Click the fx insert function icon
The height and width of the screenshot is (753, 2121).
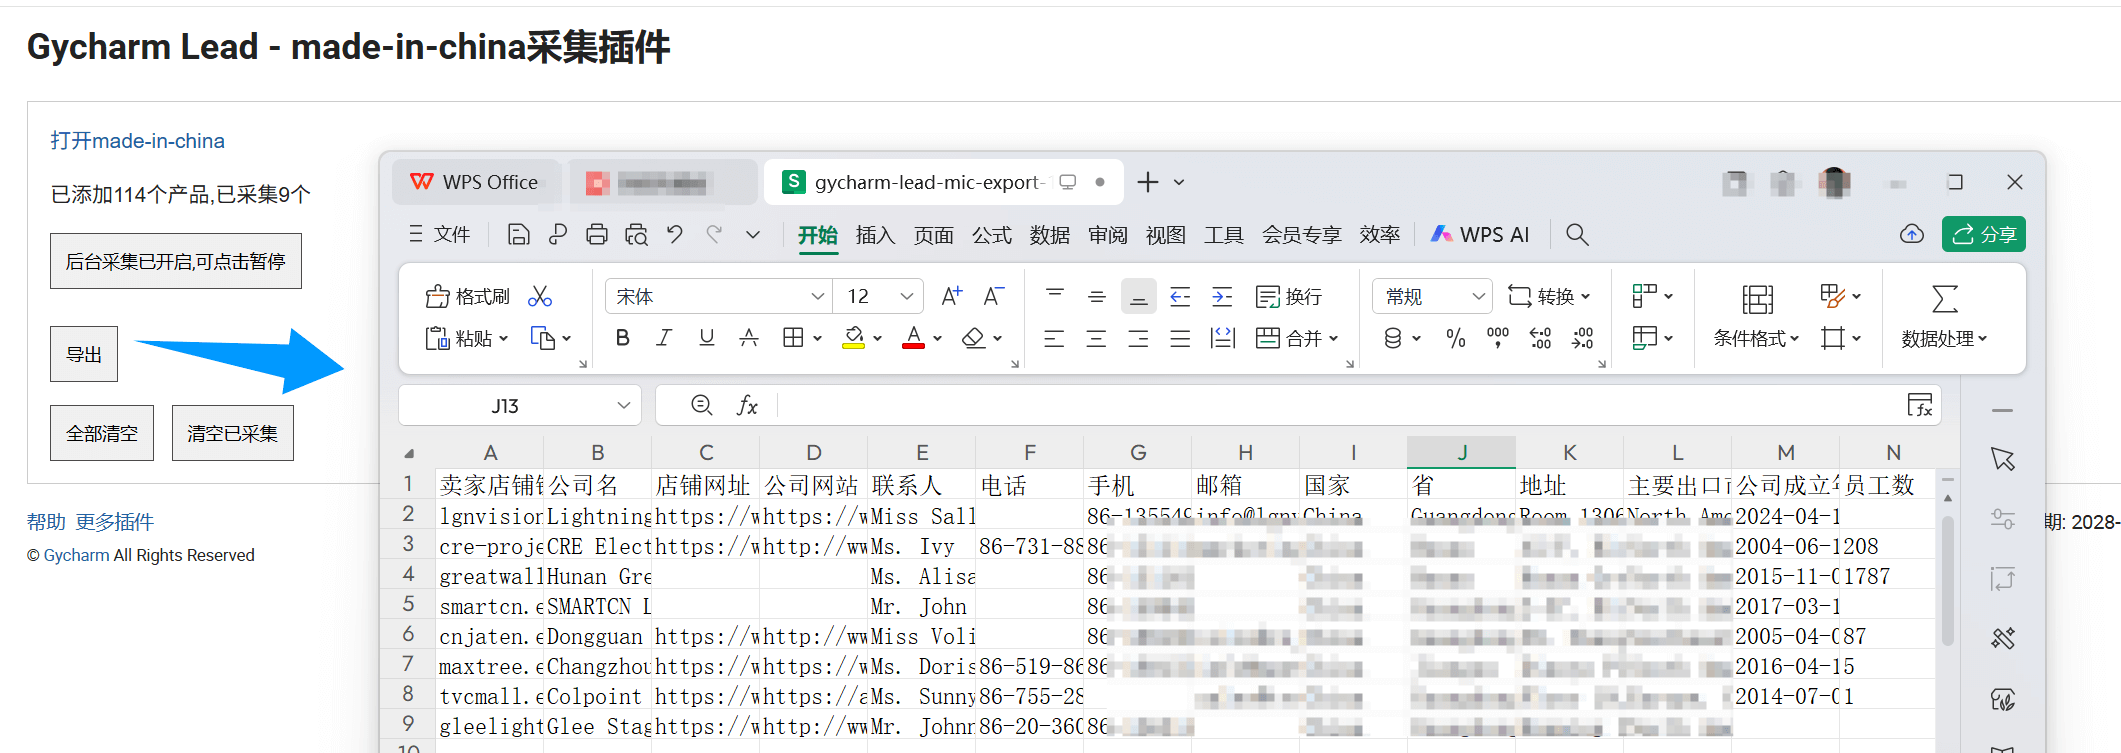click(747, 405)
